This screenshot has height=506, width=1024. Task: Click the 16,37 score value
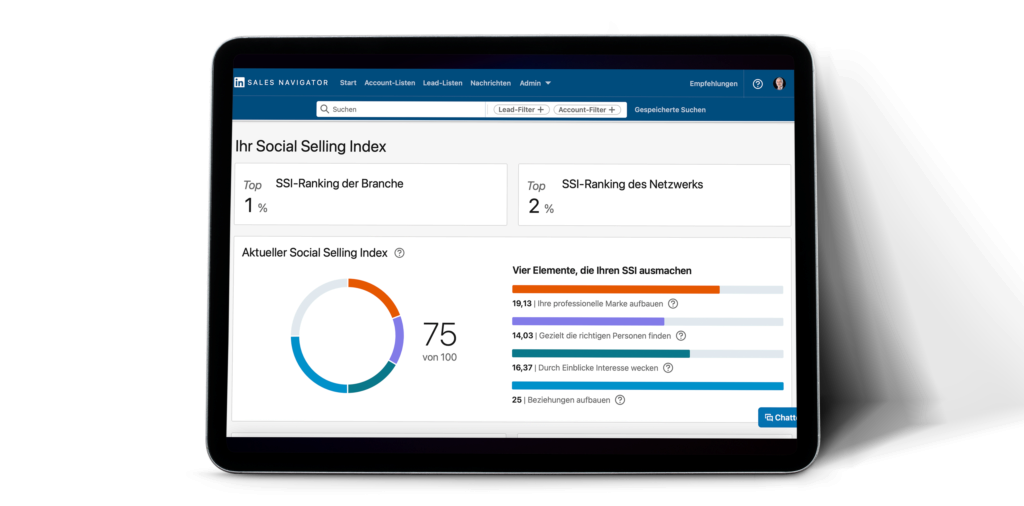coord(522,368)
